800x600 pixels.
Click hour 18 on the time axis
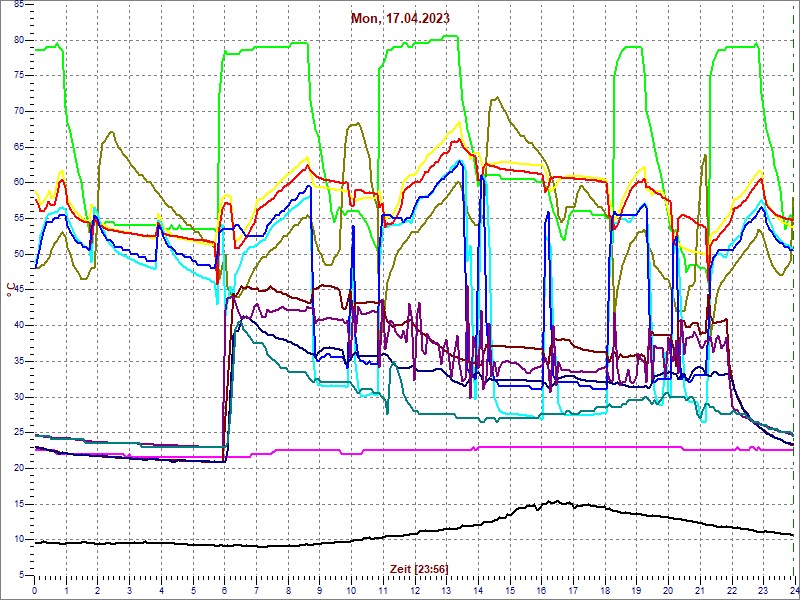tap(604, 591)
